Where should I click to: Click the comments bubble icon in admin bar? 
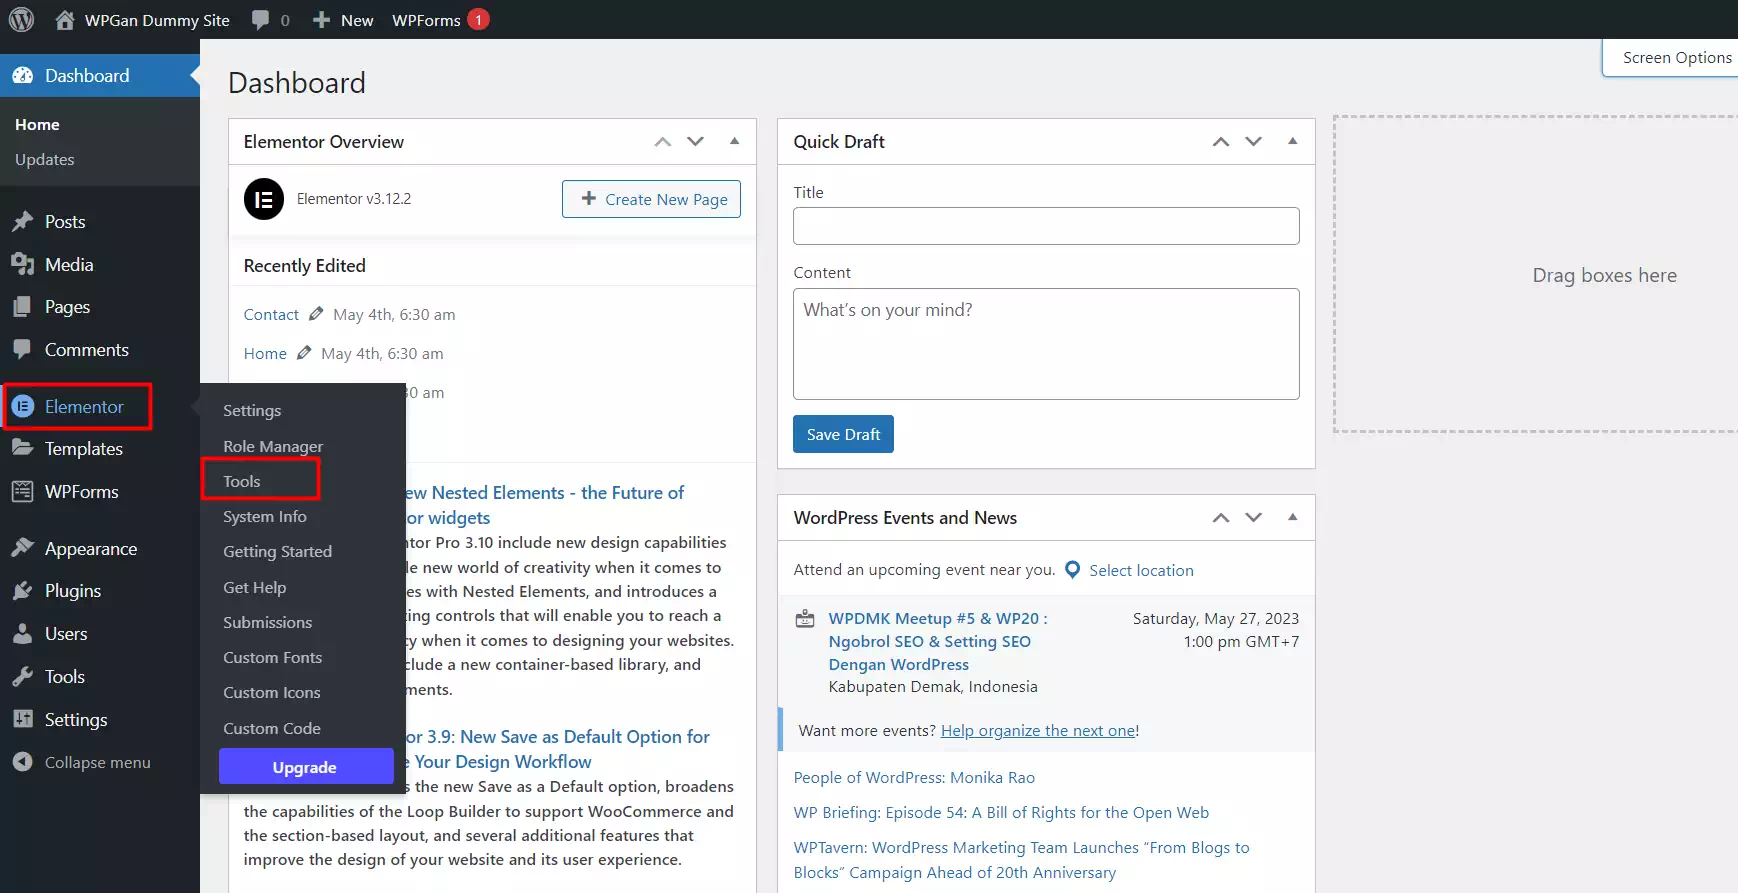260,20
